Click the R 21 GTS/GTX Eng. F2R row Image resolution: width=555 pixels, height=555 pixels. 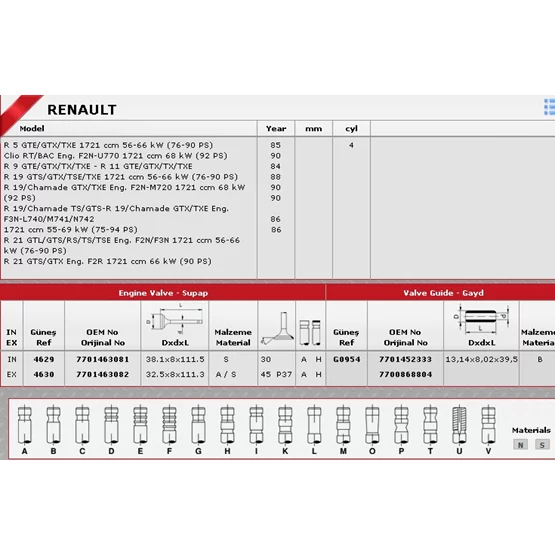[x=108, y=261]
